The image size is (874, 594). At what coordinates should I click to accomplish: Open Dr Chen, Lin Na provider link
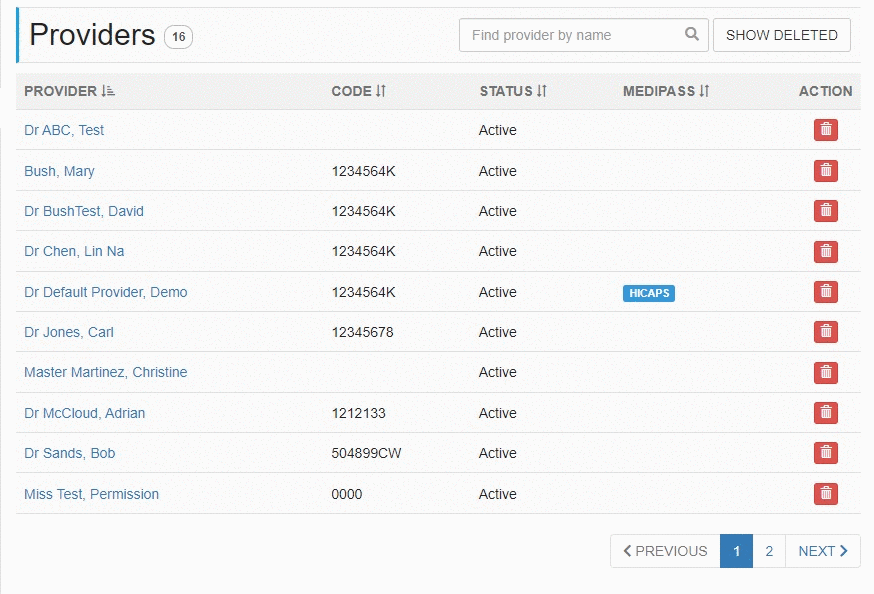coord(74,251)
